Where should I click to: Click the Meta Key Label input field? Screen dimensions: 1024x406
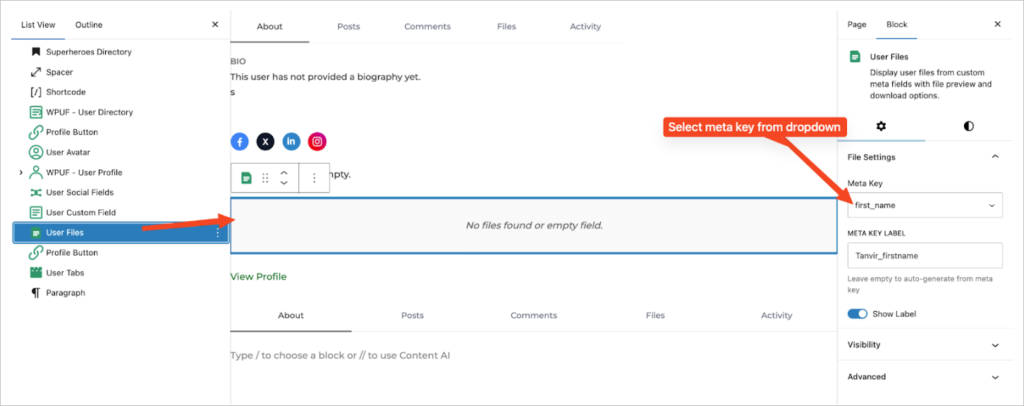point(925,256)
